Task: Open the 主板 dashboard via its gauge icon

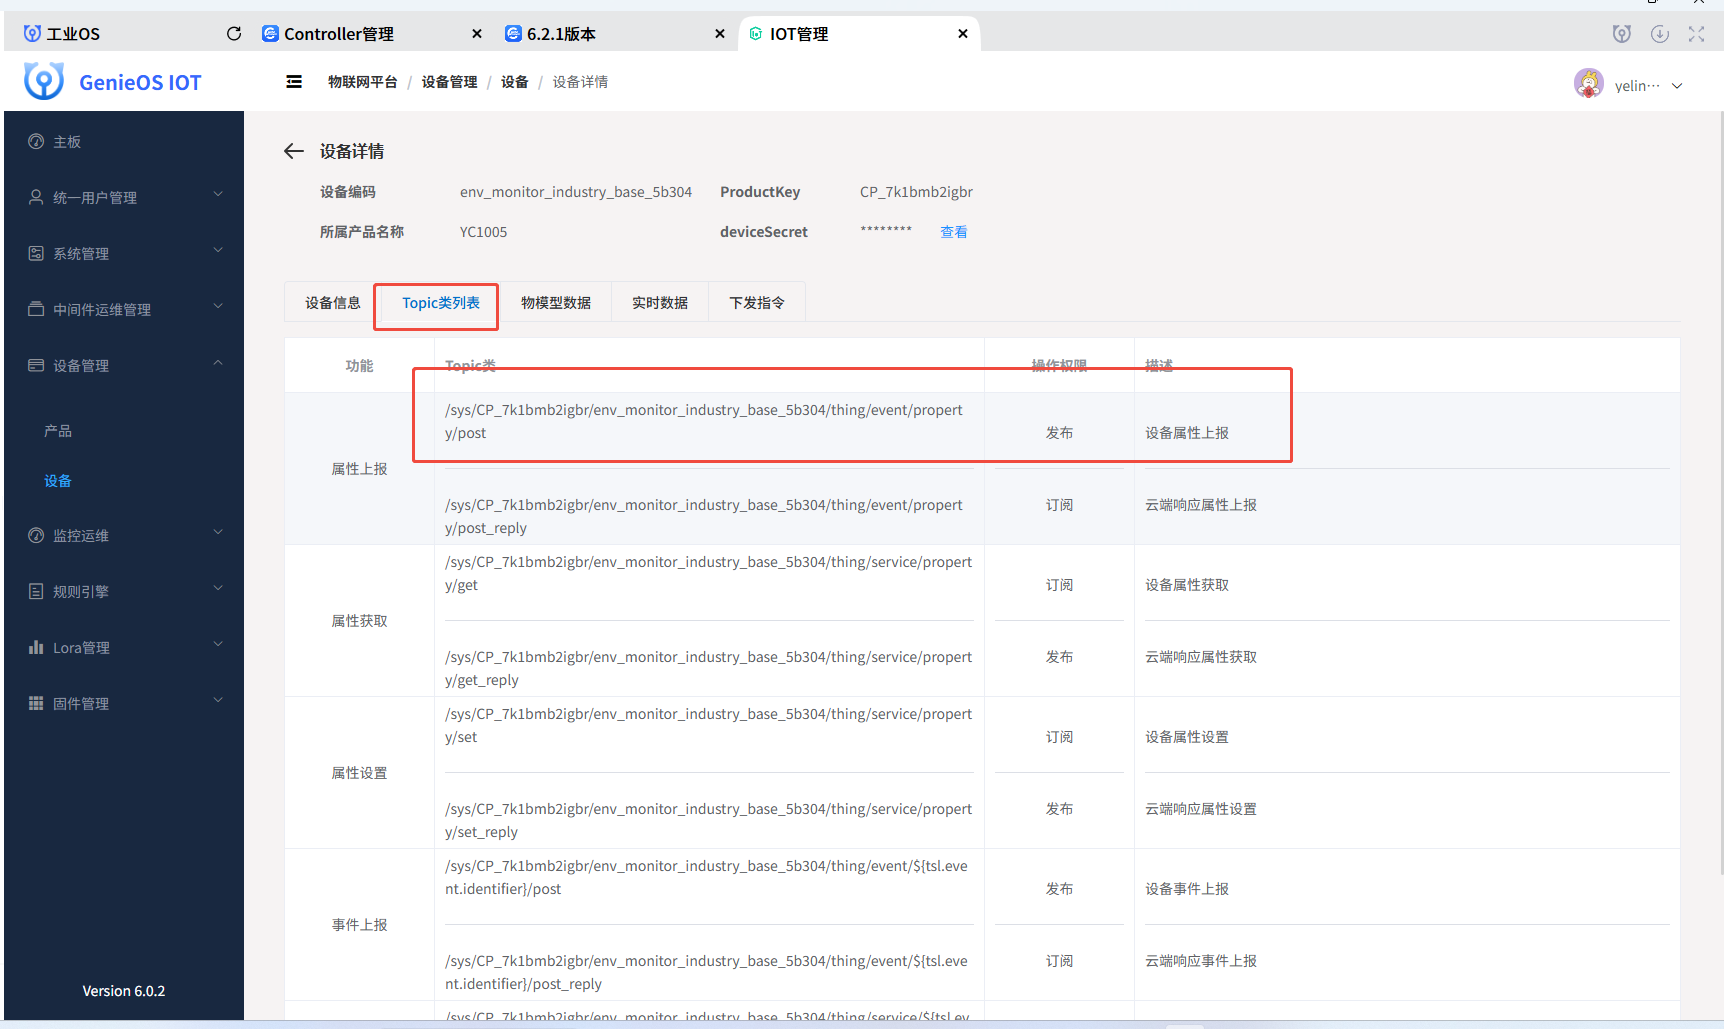Action: (x=37, y=141)
